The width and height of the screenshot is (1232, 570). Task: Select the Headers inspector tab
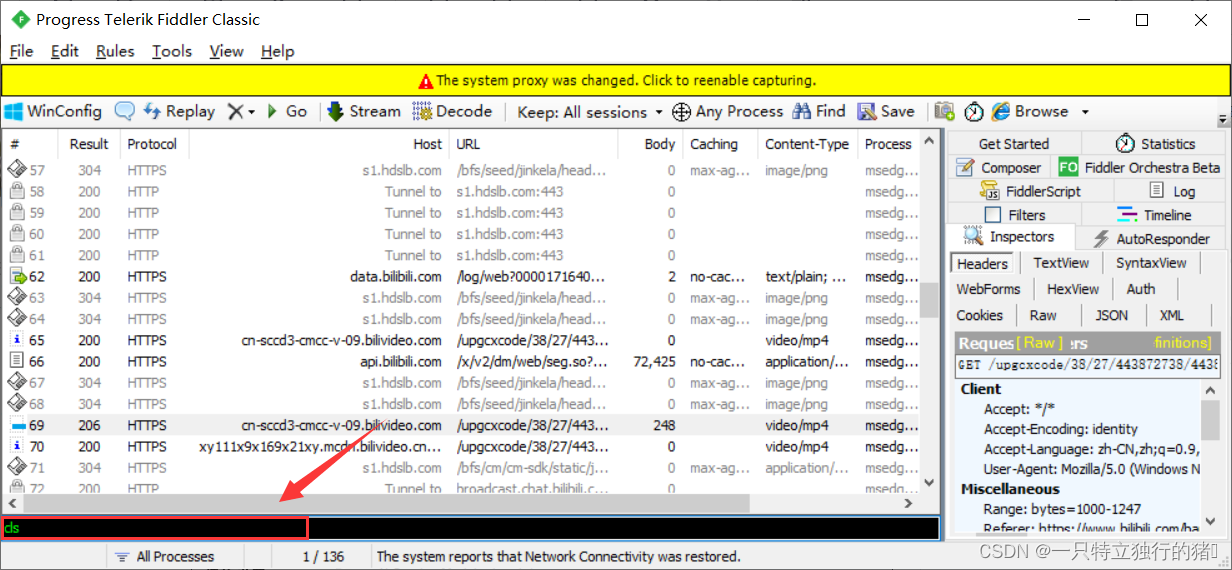pyautogui.click(x=982, y=263)
